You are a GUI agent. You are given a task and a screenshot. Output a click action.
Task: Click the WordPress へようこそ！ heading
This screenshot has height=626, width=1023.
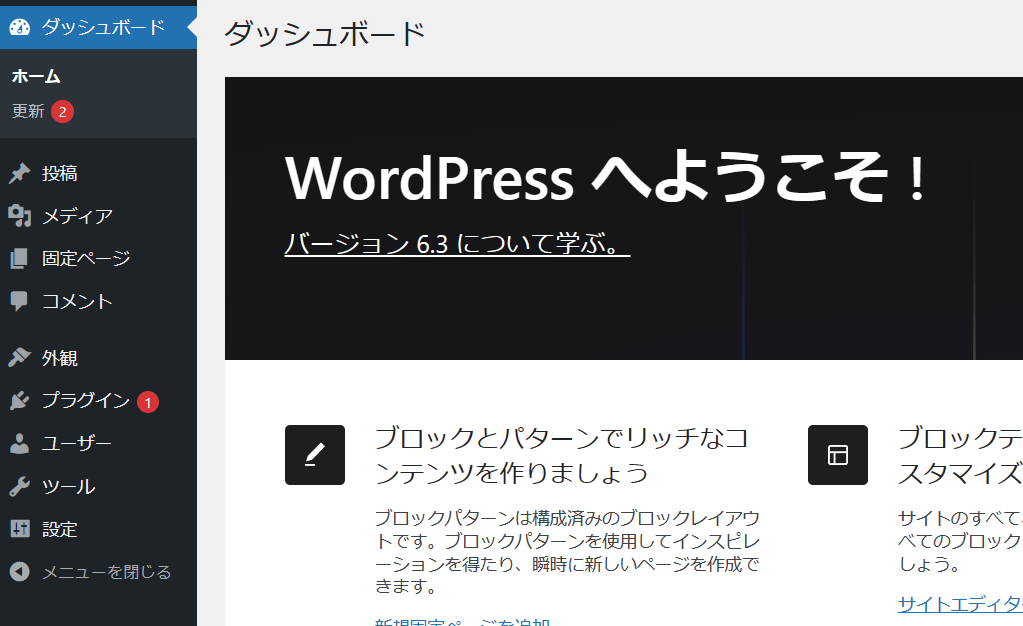[x=605, y=177]
